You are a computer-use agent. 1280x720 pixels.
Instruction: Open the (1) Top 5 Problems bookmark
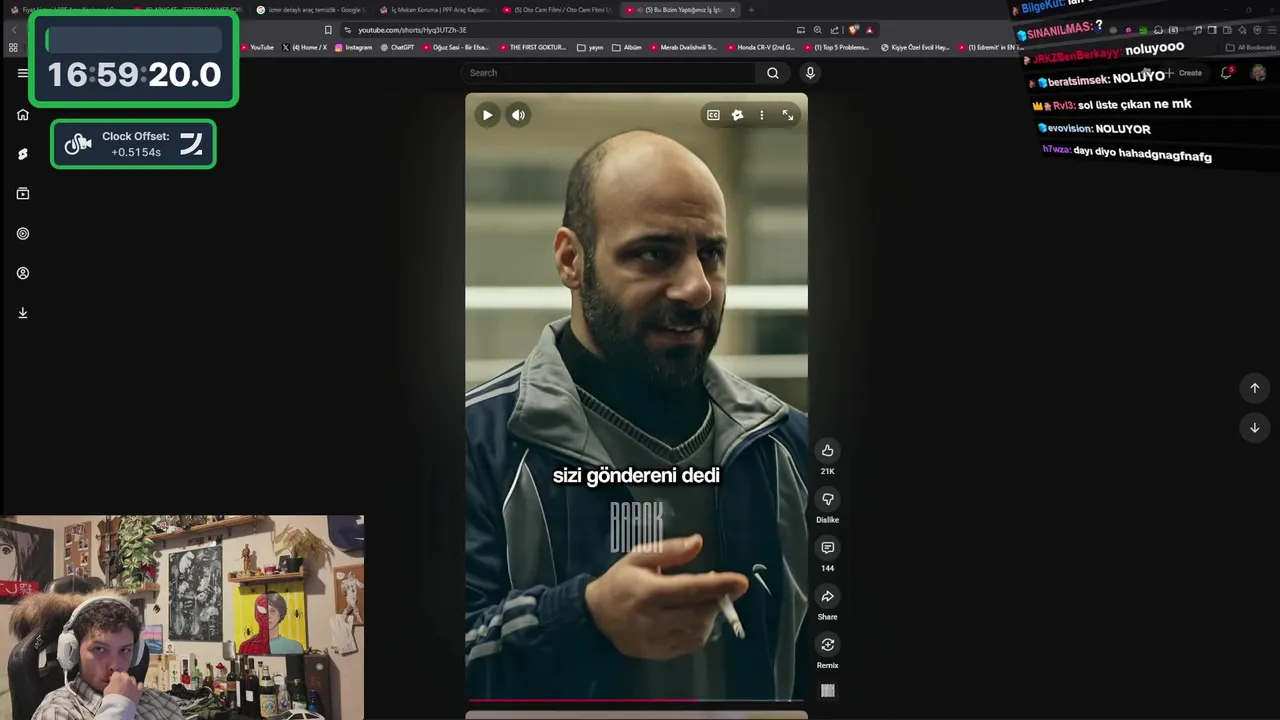click(x=837, y=47)
